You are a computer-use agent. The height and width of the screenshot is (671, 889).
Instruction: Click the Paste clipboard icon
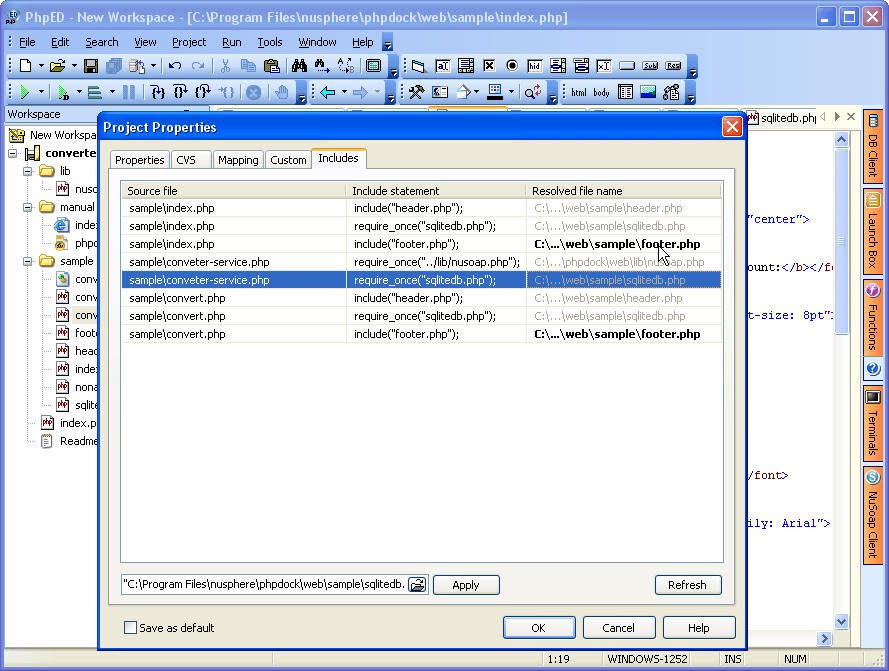tap(272, 66)
